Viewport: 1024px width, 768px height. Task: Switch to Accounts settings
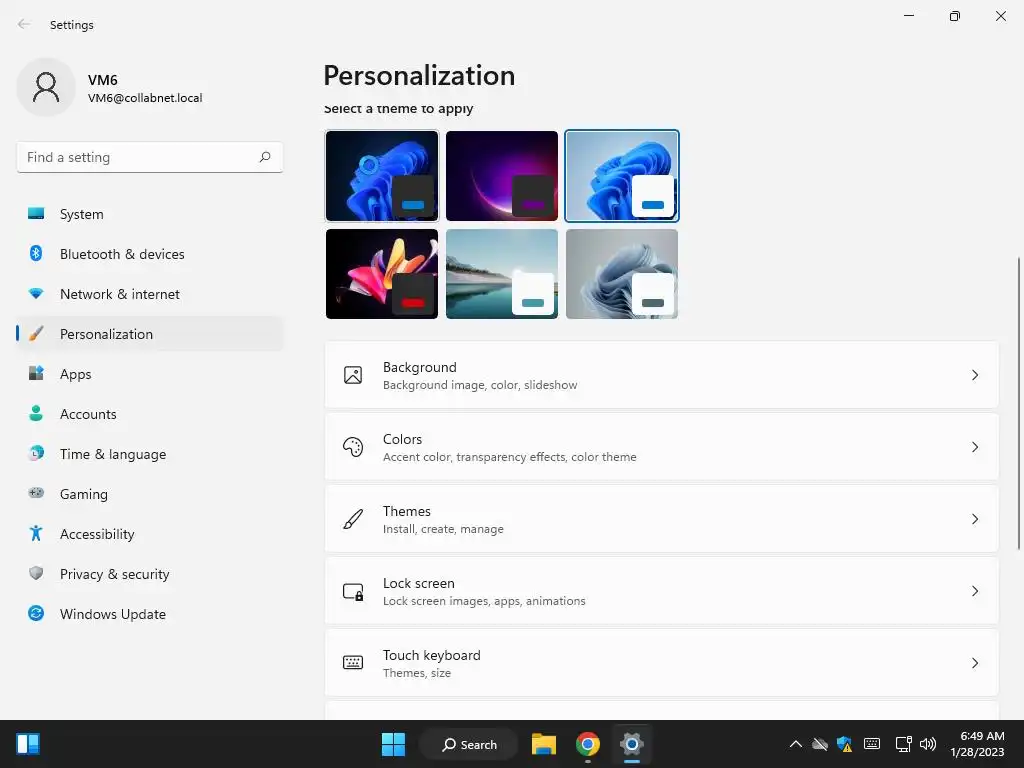point(150,414)
